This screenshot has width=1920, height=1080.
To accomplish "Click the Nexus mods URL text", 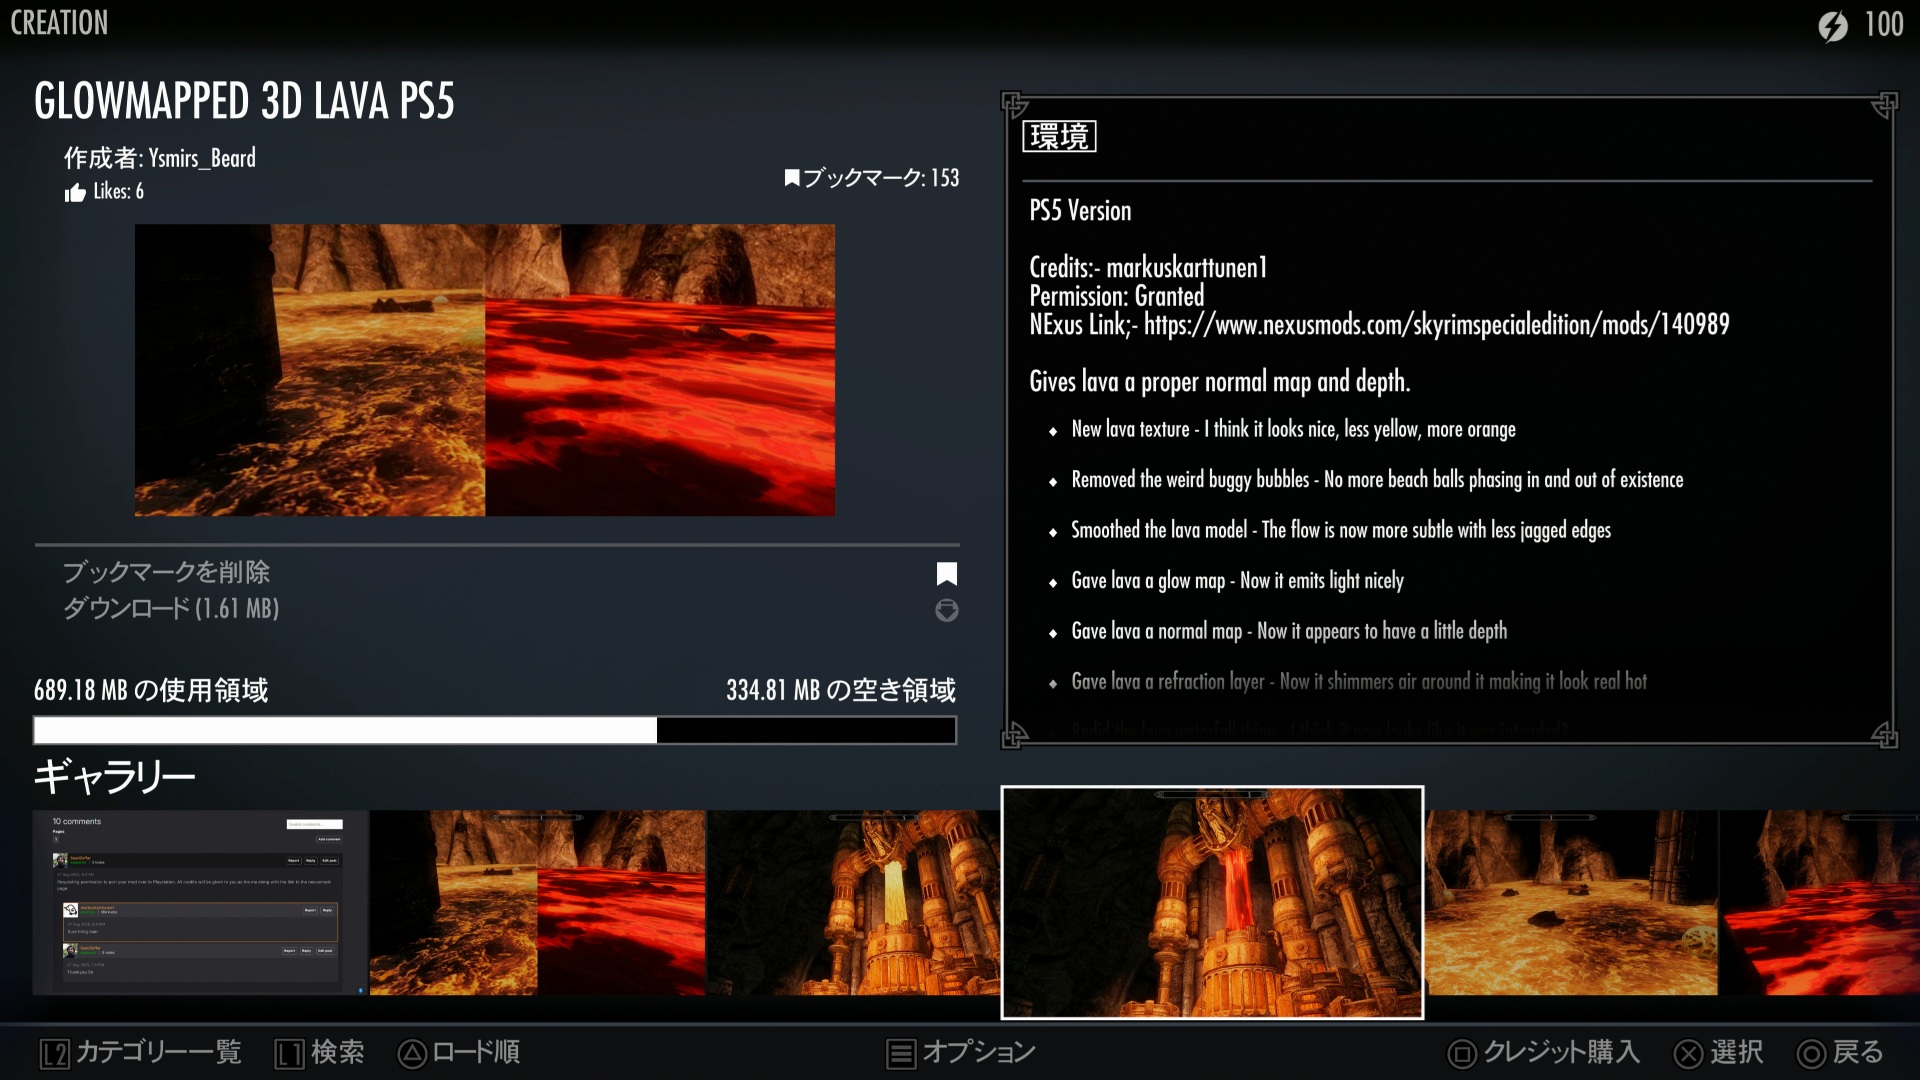I will (1436, 324).
